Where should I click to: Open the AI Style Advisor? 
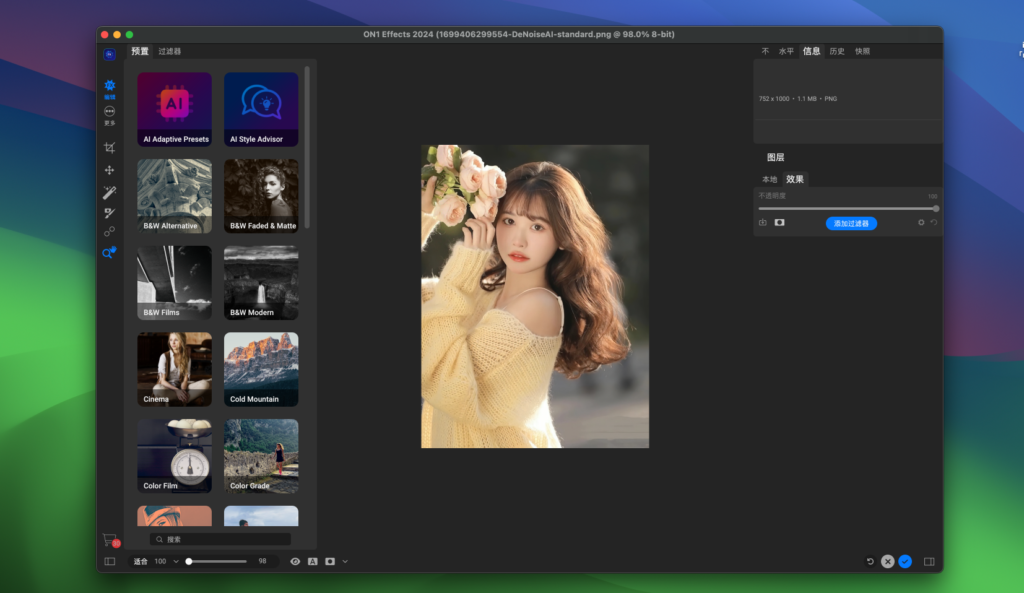click(260, 109)
